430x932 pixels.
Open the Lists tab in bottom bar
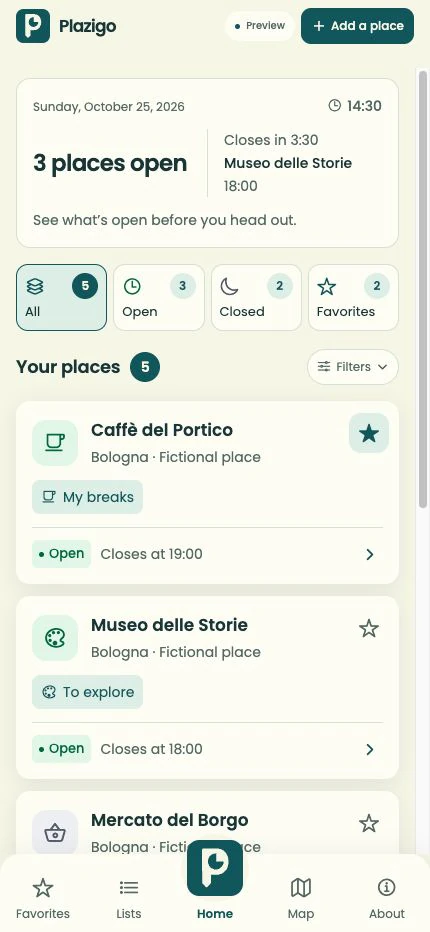pyautogui.click(x=129, y=898)
